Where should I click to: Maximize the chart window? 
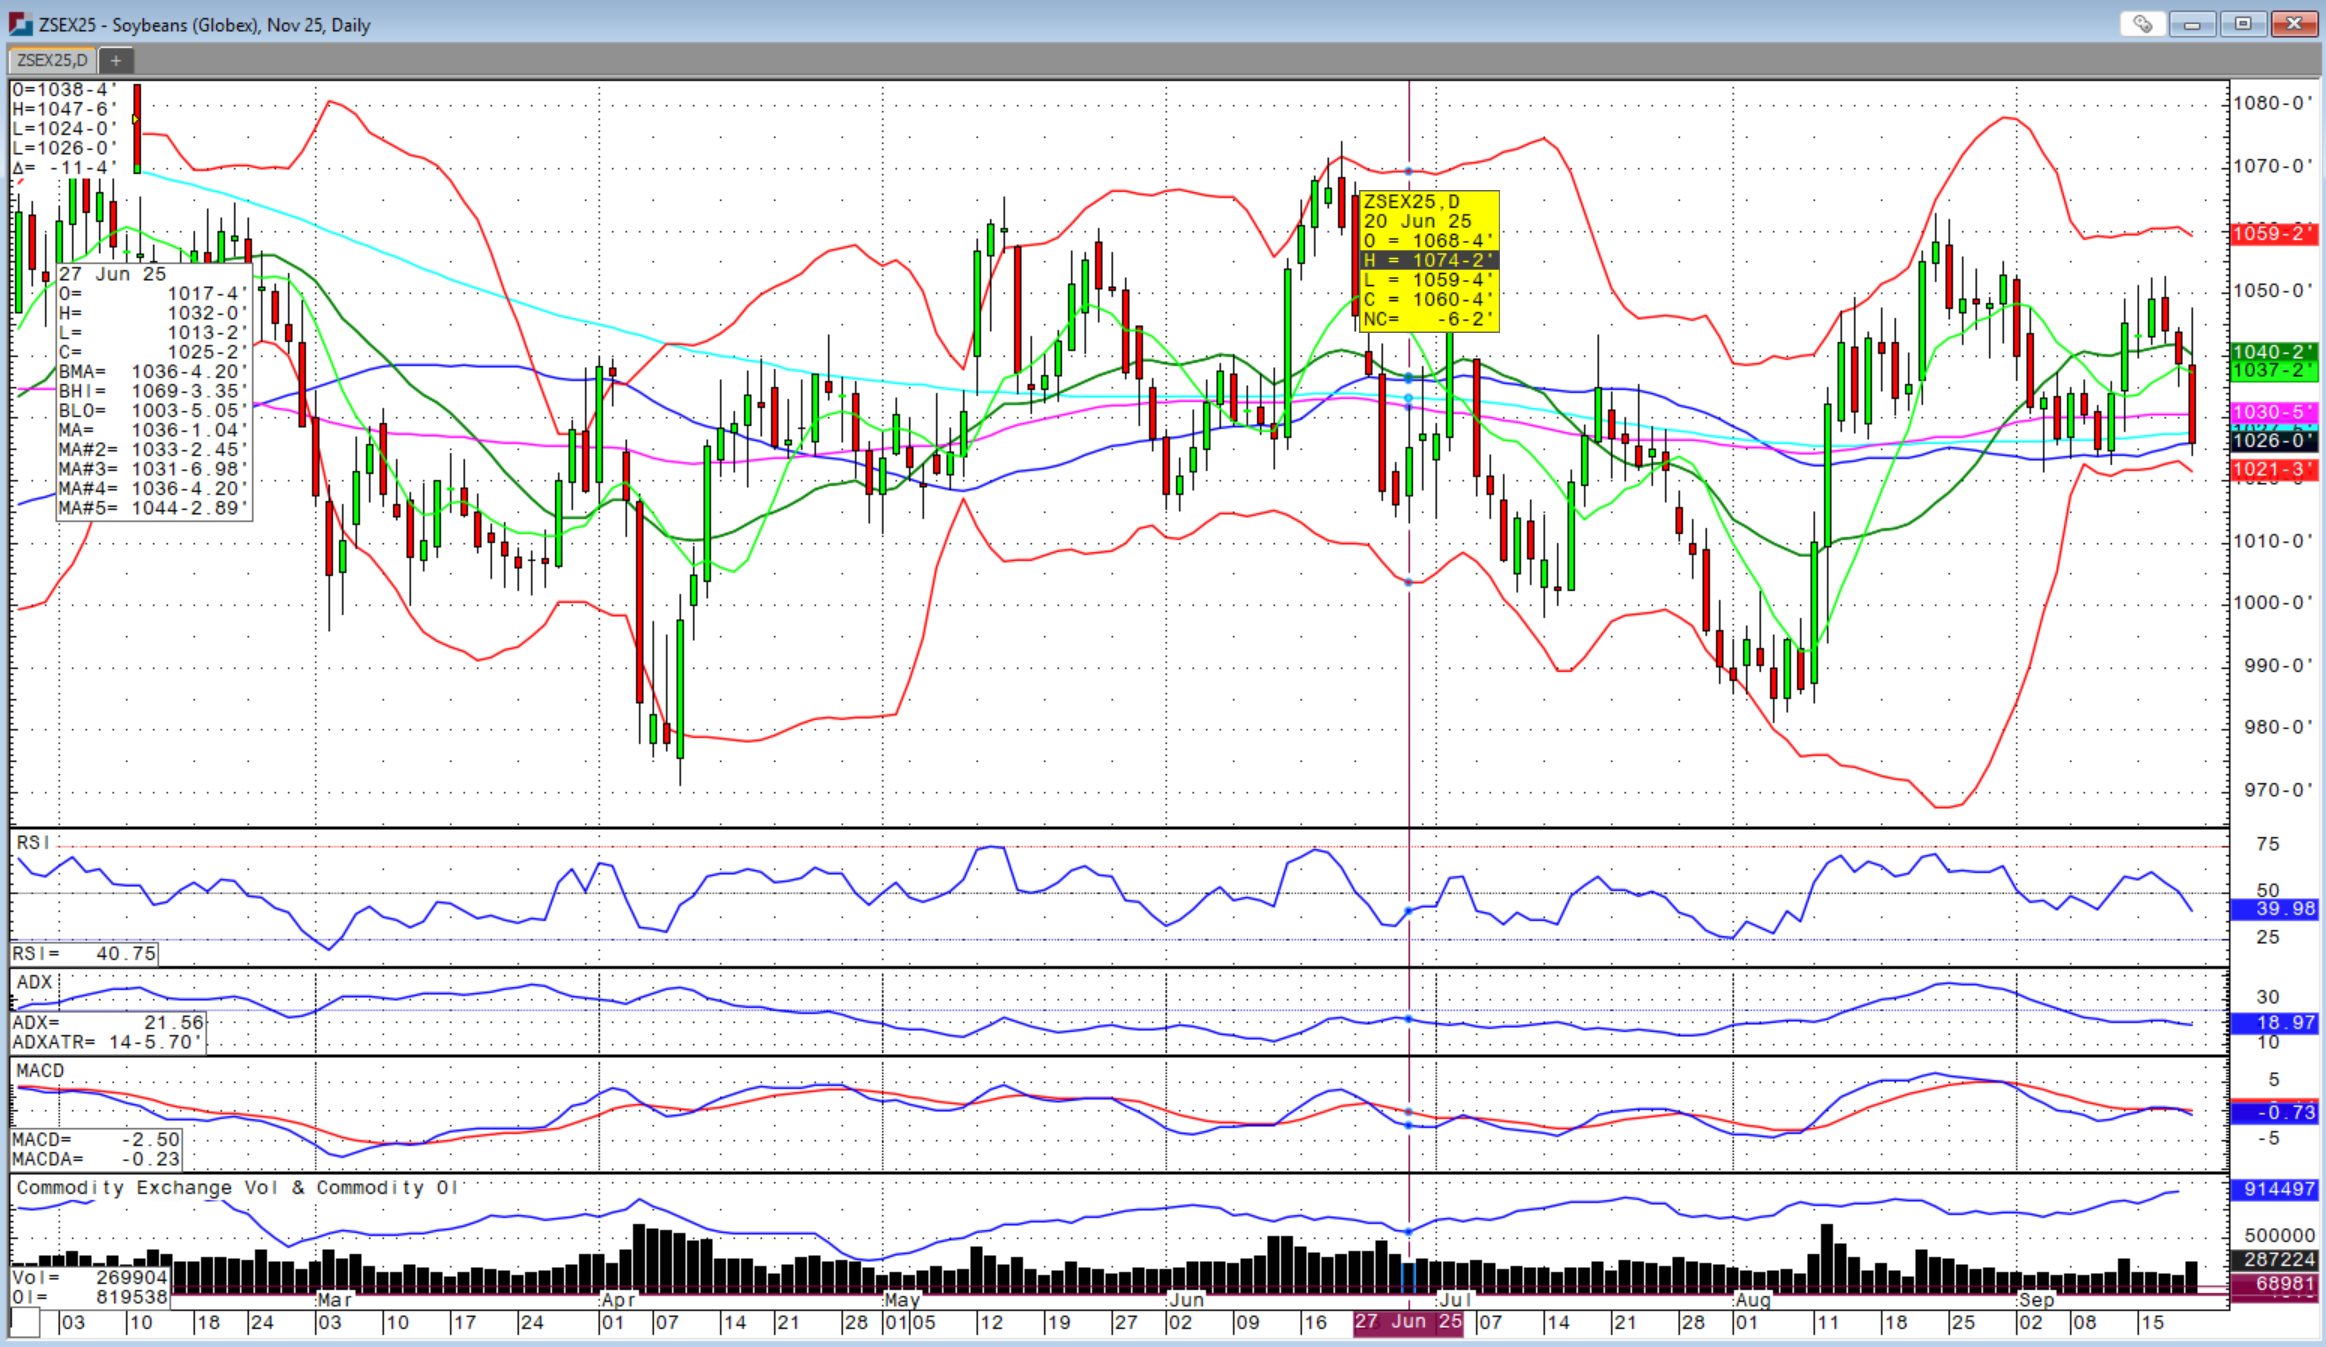(2243, 24)
